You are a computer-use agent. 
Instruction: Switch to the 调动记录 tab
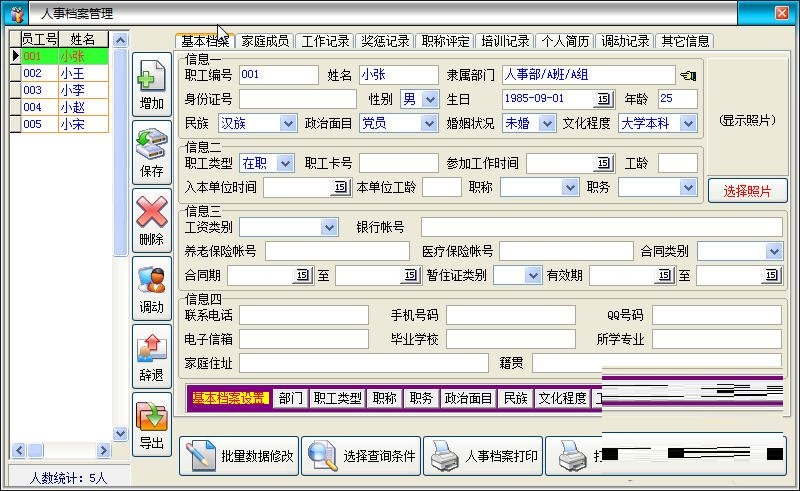pos(625,41)
